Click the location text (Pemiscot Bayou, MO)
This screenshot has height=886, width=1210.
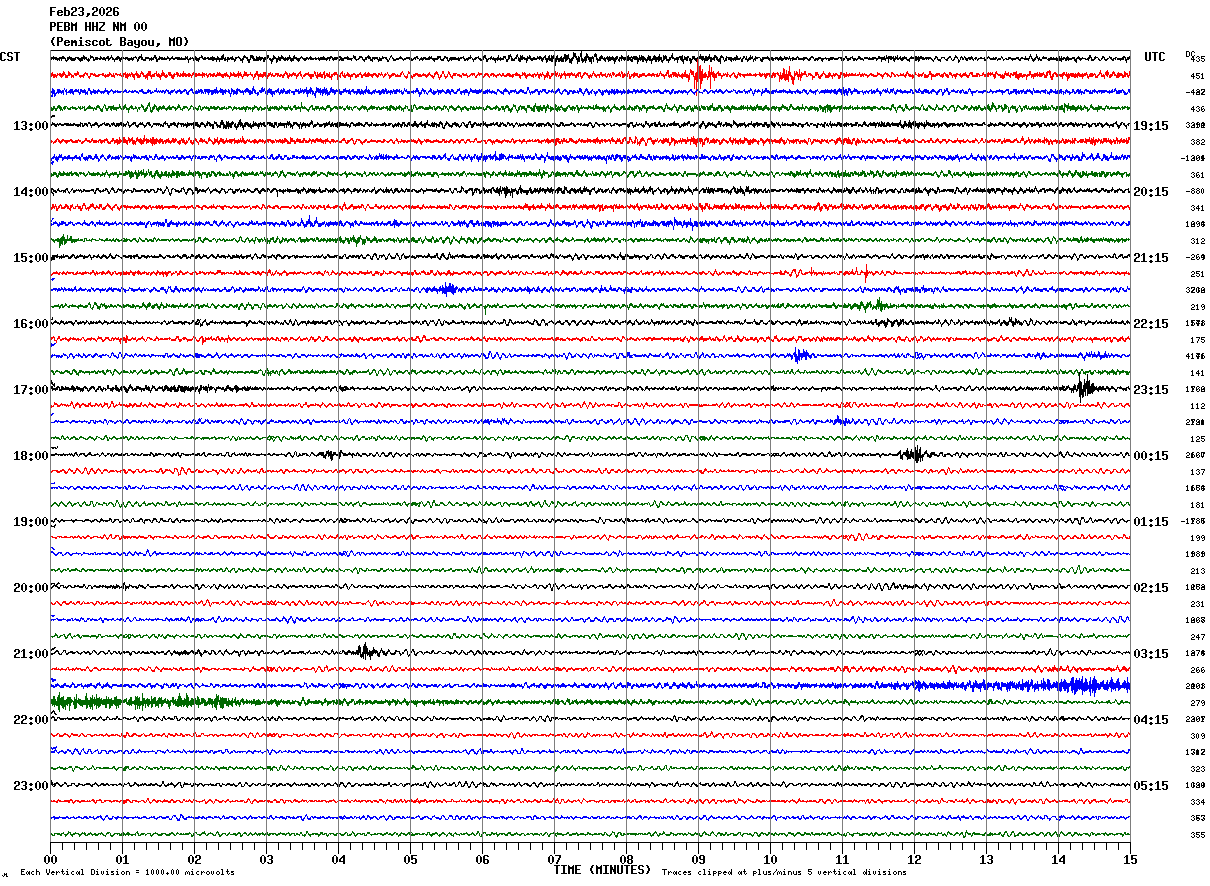tap(119, 42)
